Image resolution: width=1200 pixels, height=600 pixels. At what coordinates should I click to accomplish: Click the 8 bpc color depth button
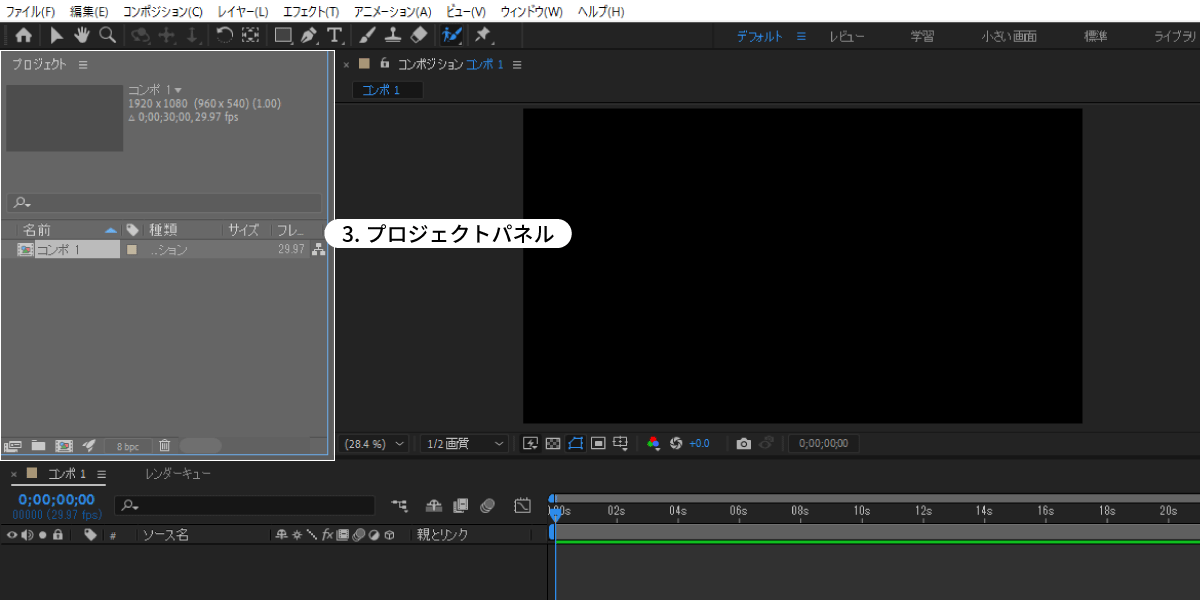click(127, 446)
